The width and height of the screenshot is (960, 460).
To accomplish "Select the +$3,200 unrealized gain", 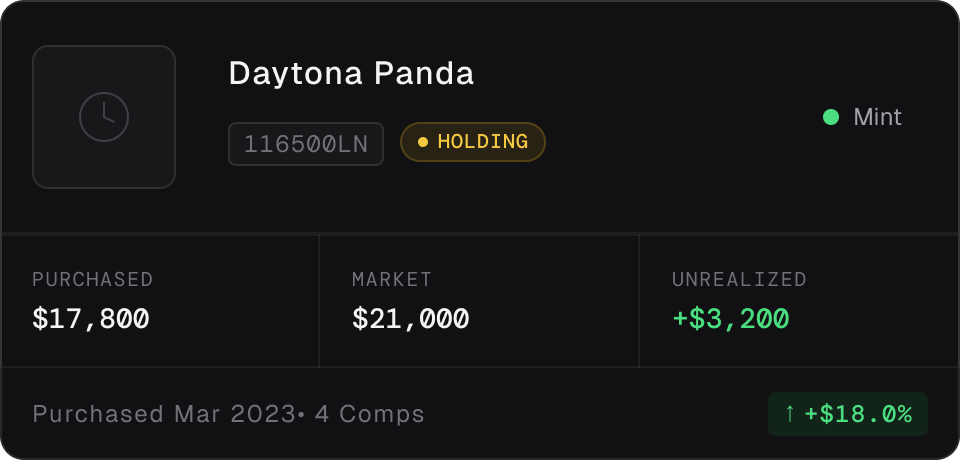I will point(731,319).
